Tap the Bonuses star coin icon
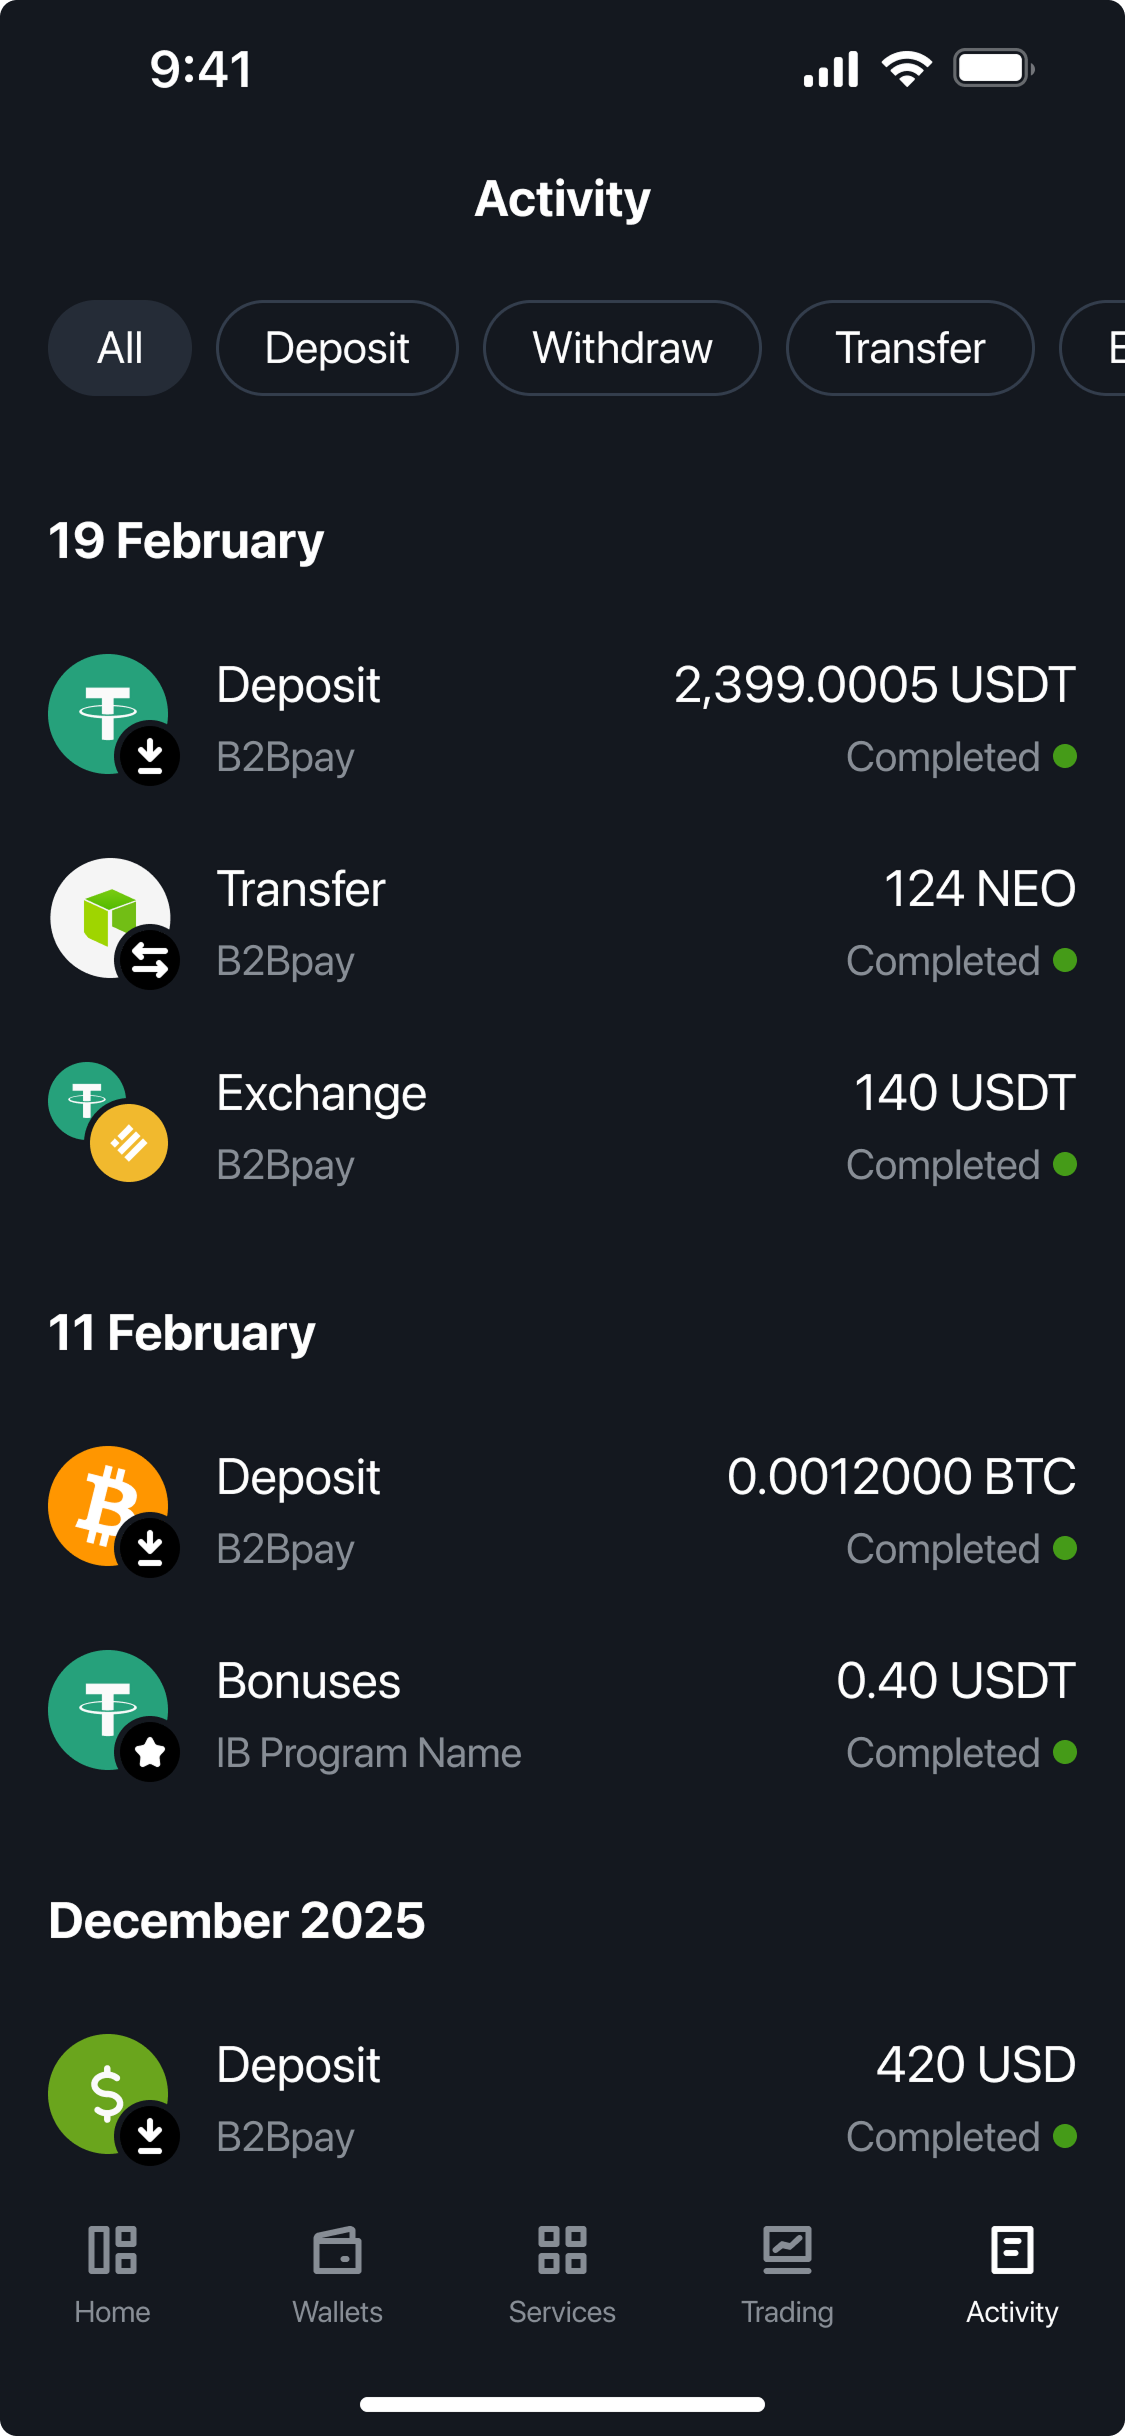 108,1710
